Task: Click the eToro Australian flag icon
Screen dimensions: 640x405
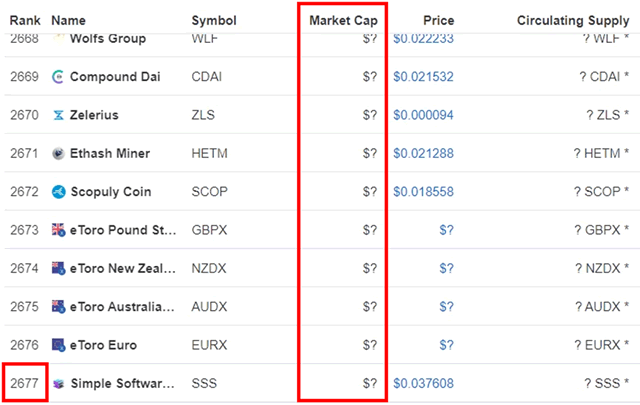Action: click(58, 307)
